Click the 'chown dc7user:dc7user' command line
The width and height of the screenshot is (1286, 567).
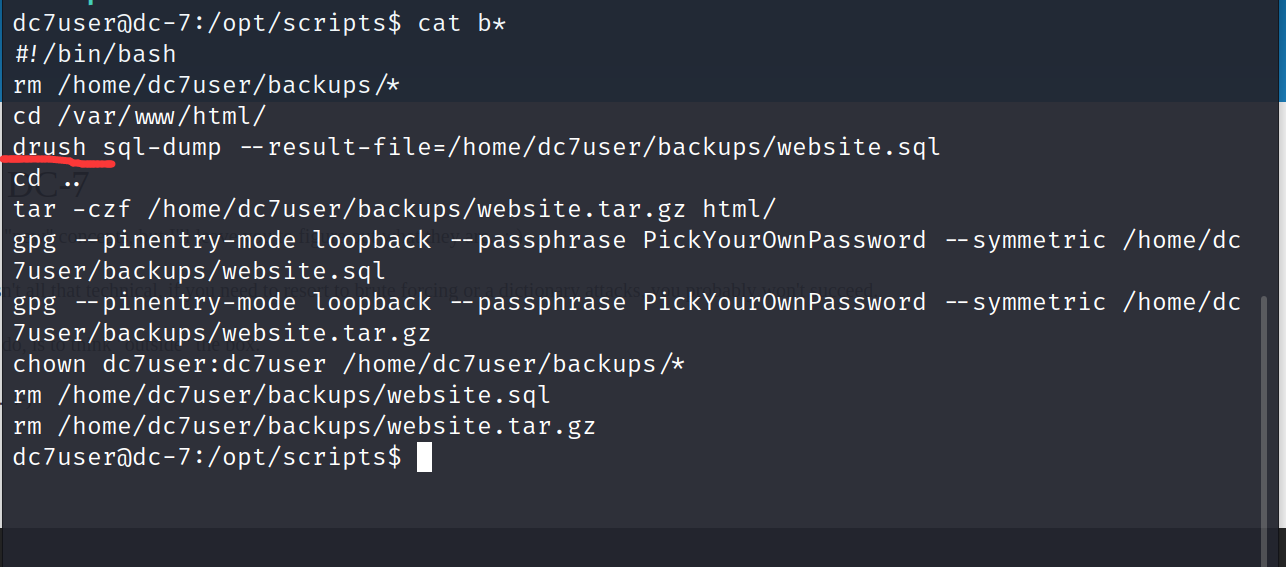pos(349,365)
